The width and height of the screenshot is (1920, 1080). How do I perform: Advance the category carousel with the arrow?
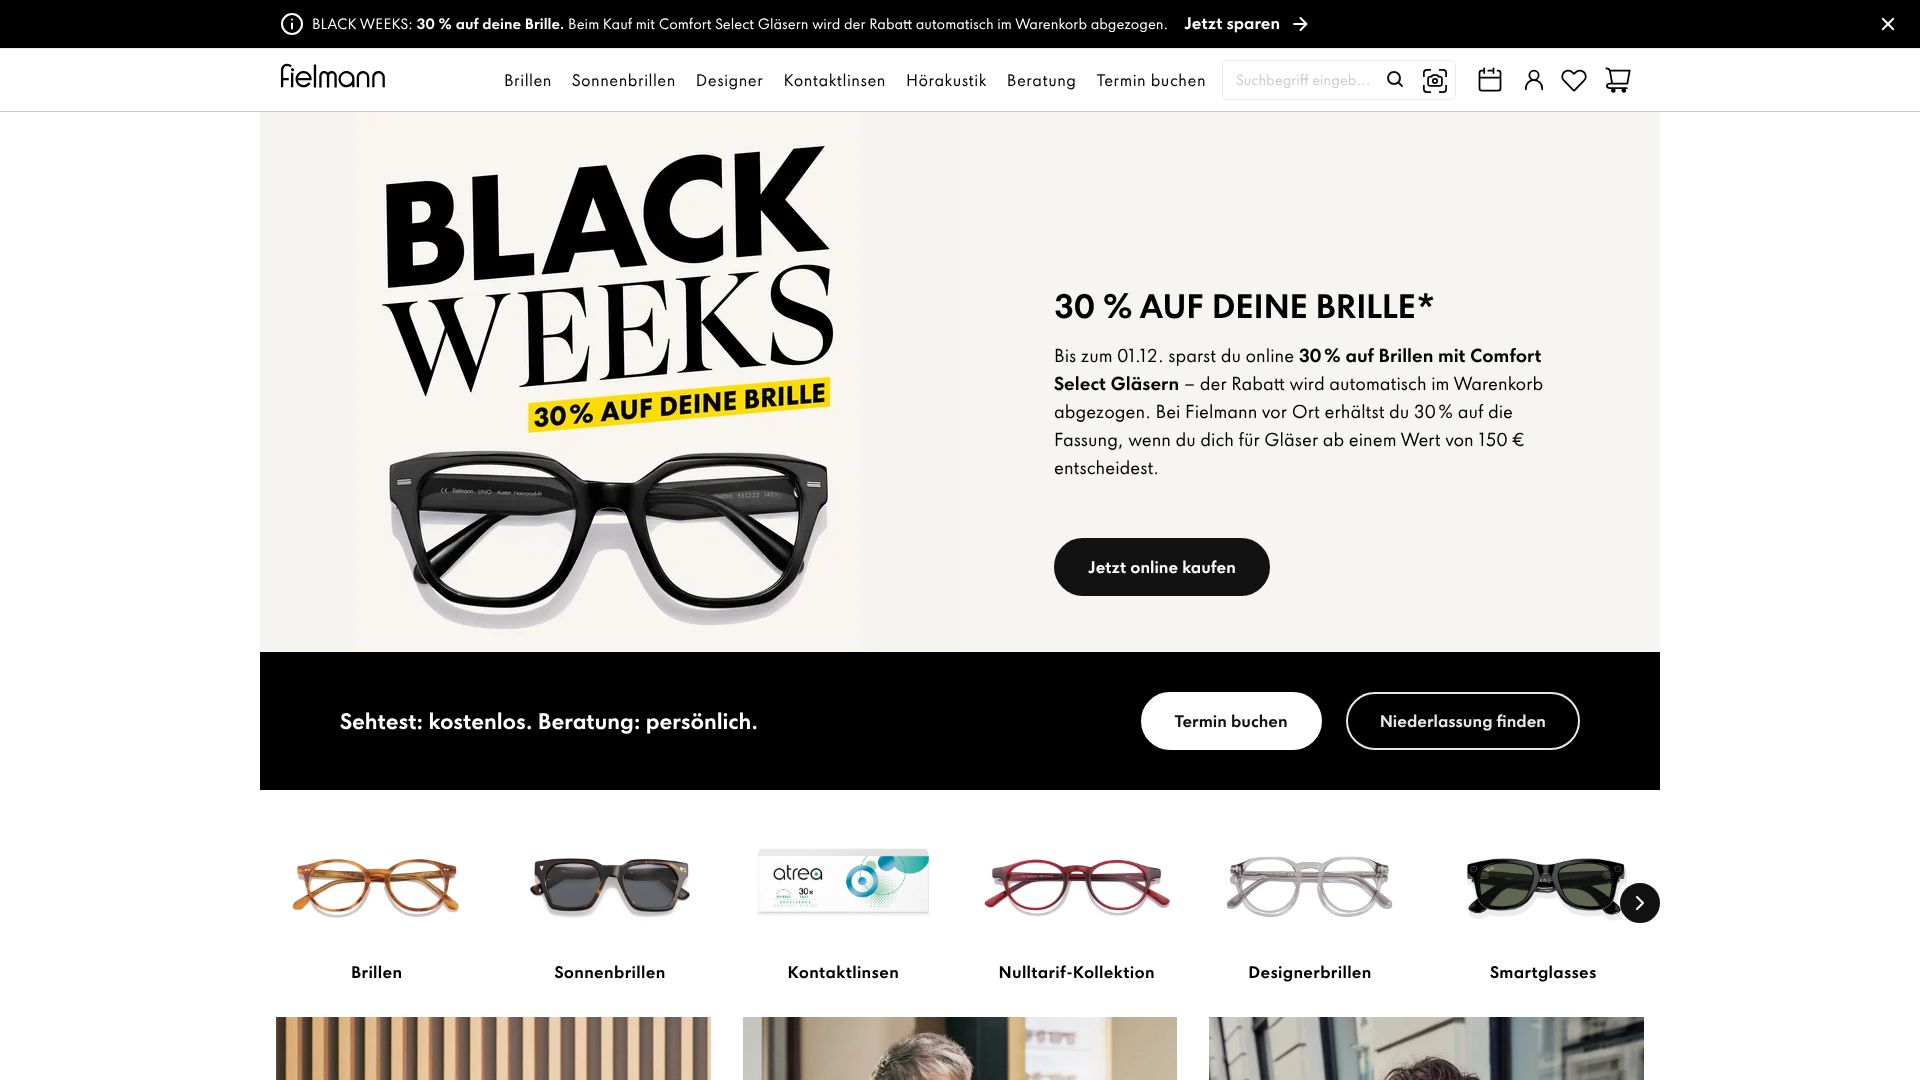[1640, 903]
